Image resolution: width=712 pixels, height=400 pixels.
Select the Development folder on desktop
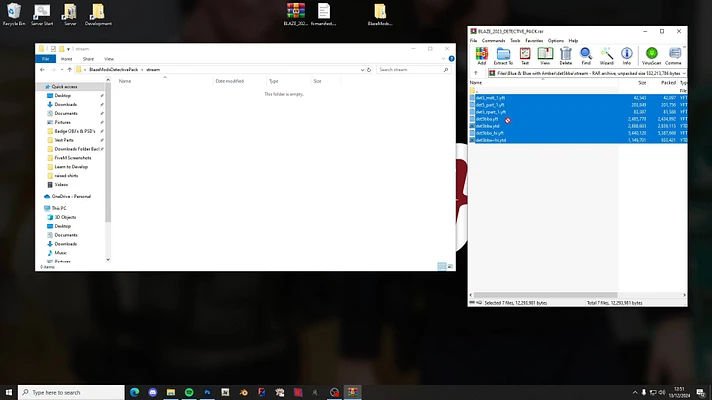pos(98,15)
